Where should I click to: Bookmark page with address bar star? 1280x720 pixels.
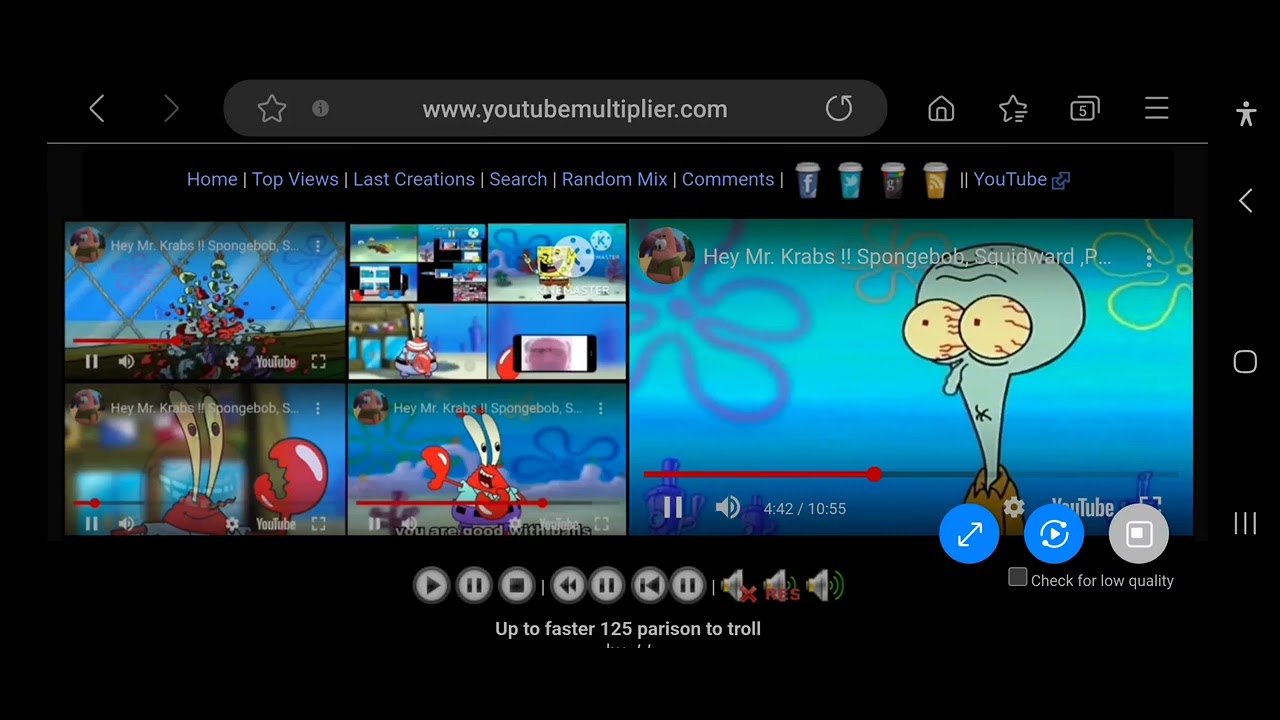pyautogui.click(x=272, y=108)
